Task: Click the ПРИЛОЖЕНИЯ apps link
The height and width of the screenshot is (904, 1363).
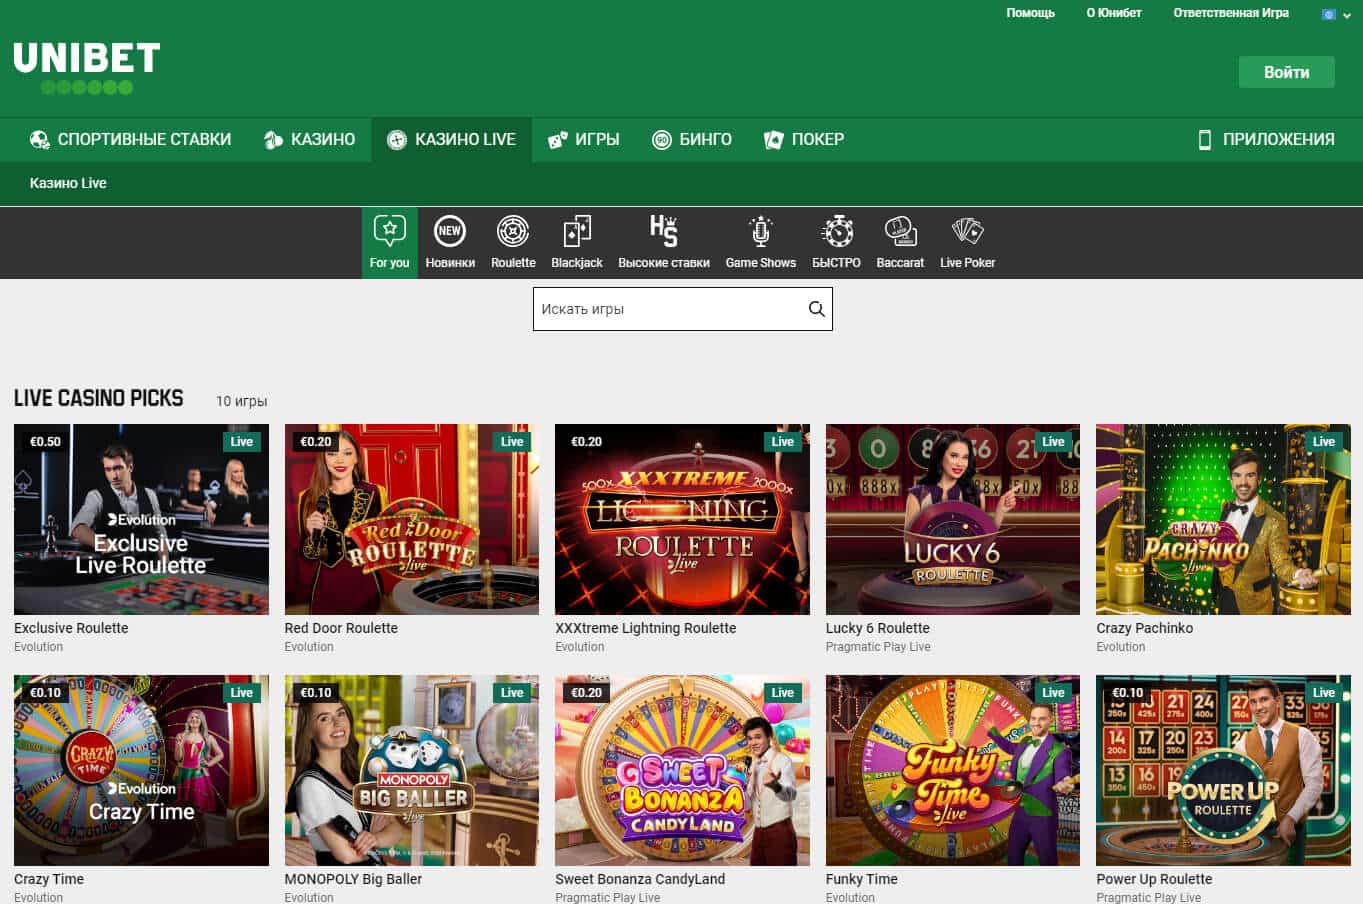Action: coord(1266,140)
